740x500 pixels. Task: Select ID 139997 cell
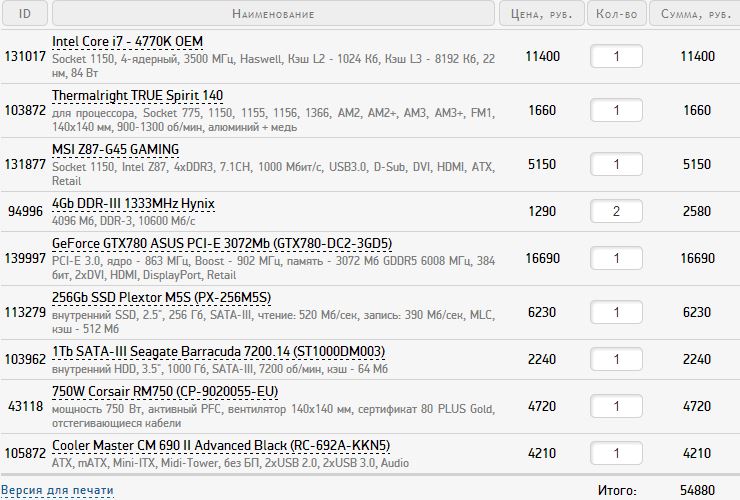25,258
